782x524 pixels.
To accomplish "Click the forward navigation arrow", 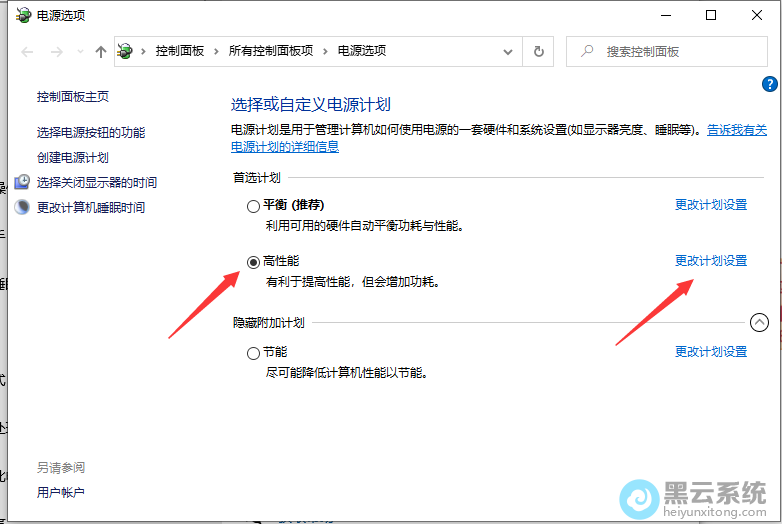I will 56,51.
